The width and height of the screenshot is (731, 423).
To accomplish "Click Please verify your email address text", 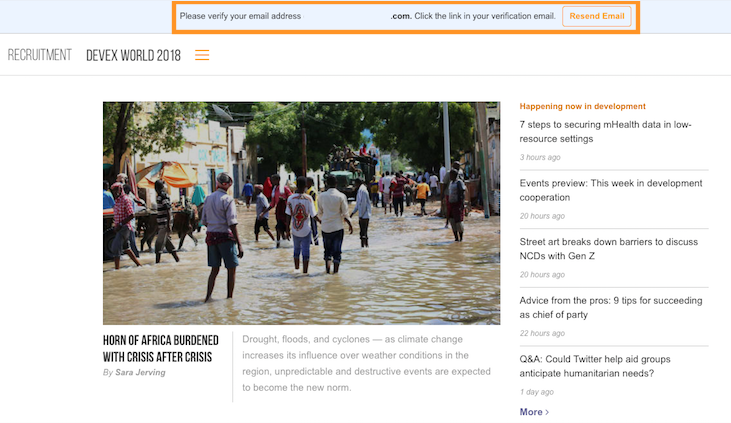I will (240, 16).
